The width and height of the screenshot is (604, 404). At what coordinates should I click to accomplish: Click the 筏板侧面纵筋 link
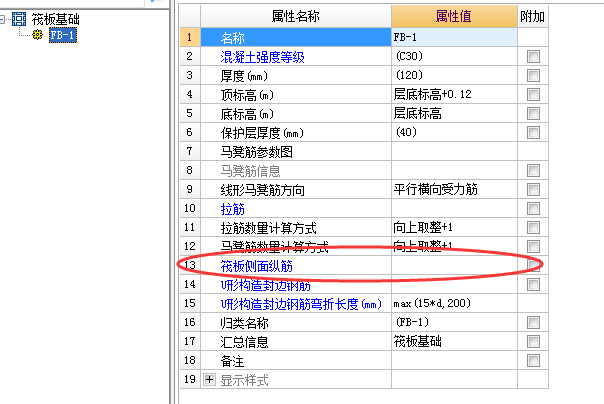257,266
